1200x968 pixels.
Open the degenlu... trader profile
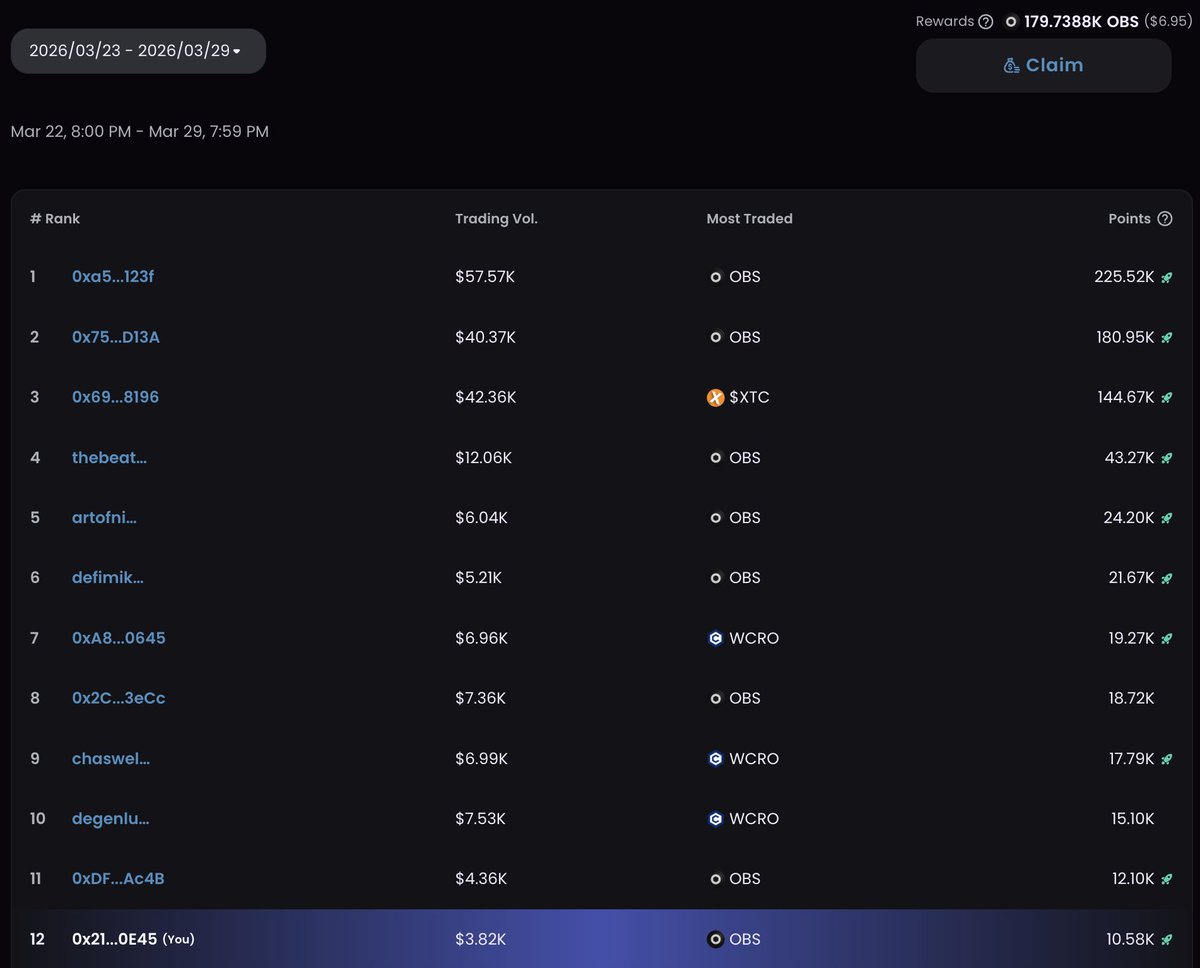coord(110,818)
